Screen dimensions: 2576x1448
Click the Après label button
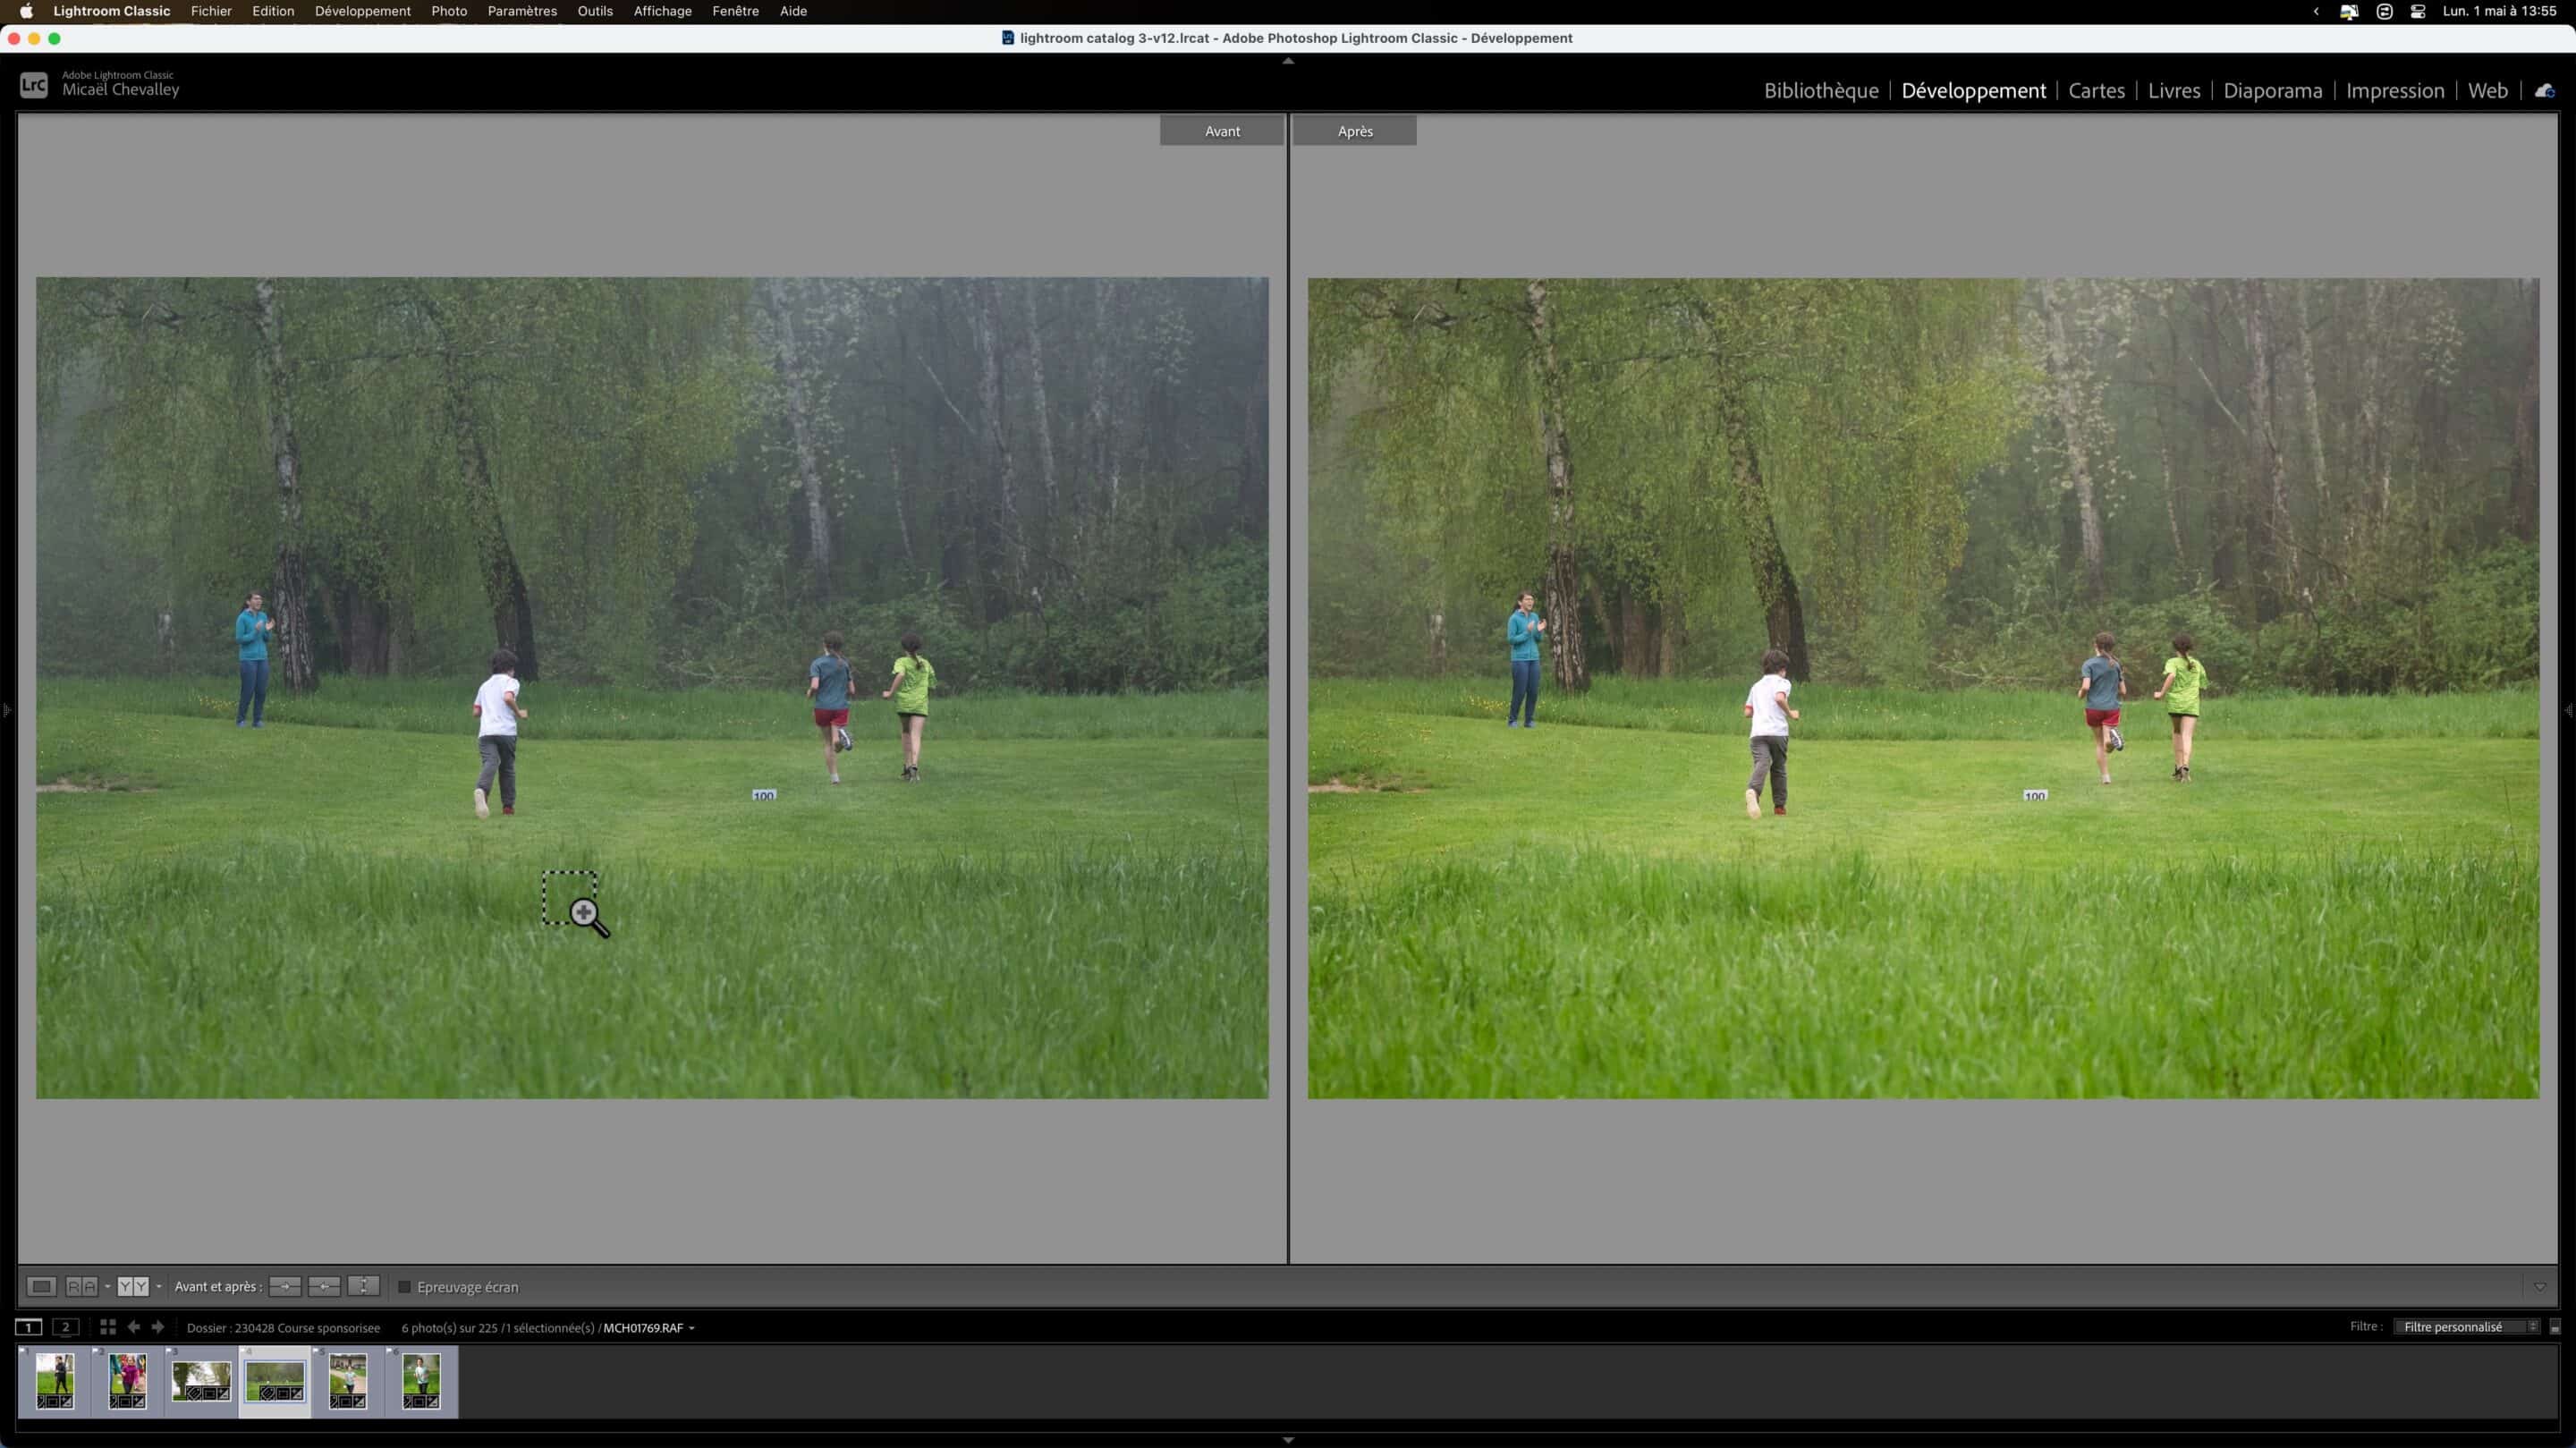point(1355,131)
